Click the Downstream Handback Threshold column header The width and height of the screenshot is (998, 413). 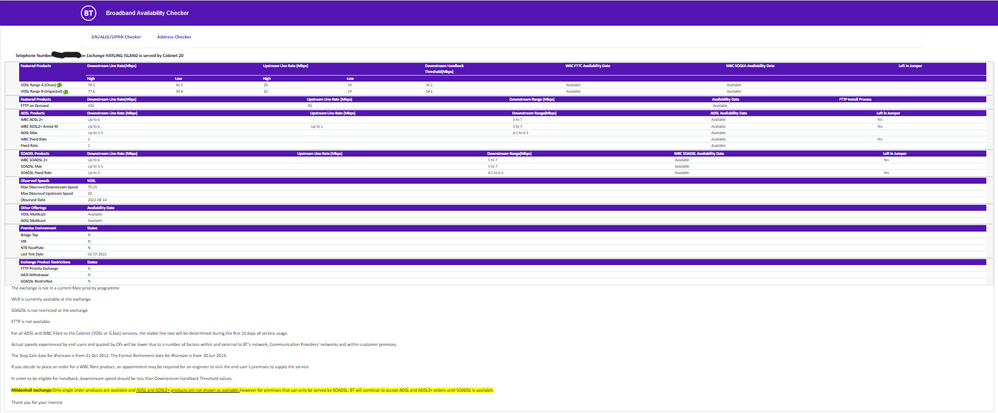[442, 69]
